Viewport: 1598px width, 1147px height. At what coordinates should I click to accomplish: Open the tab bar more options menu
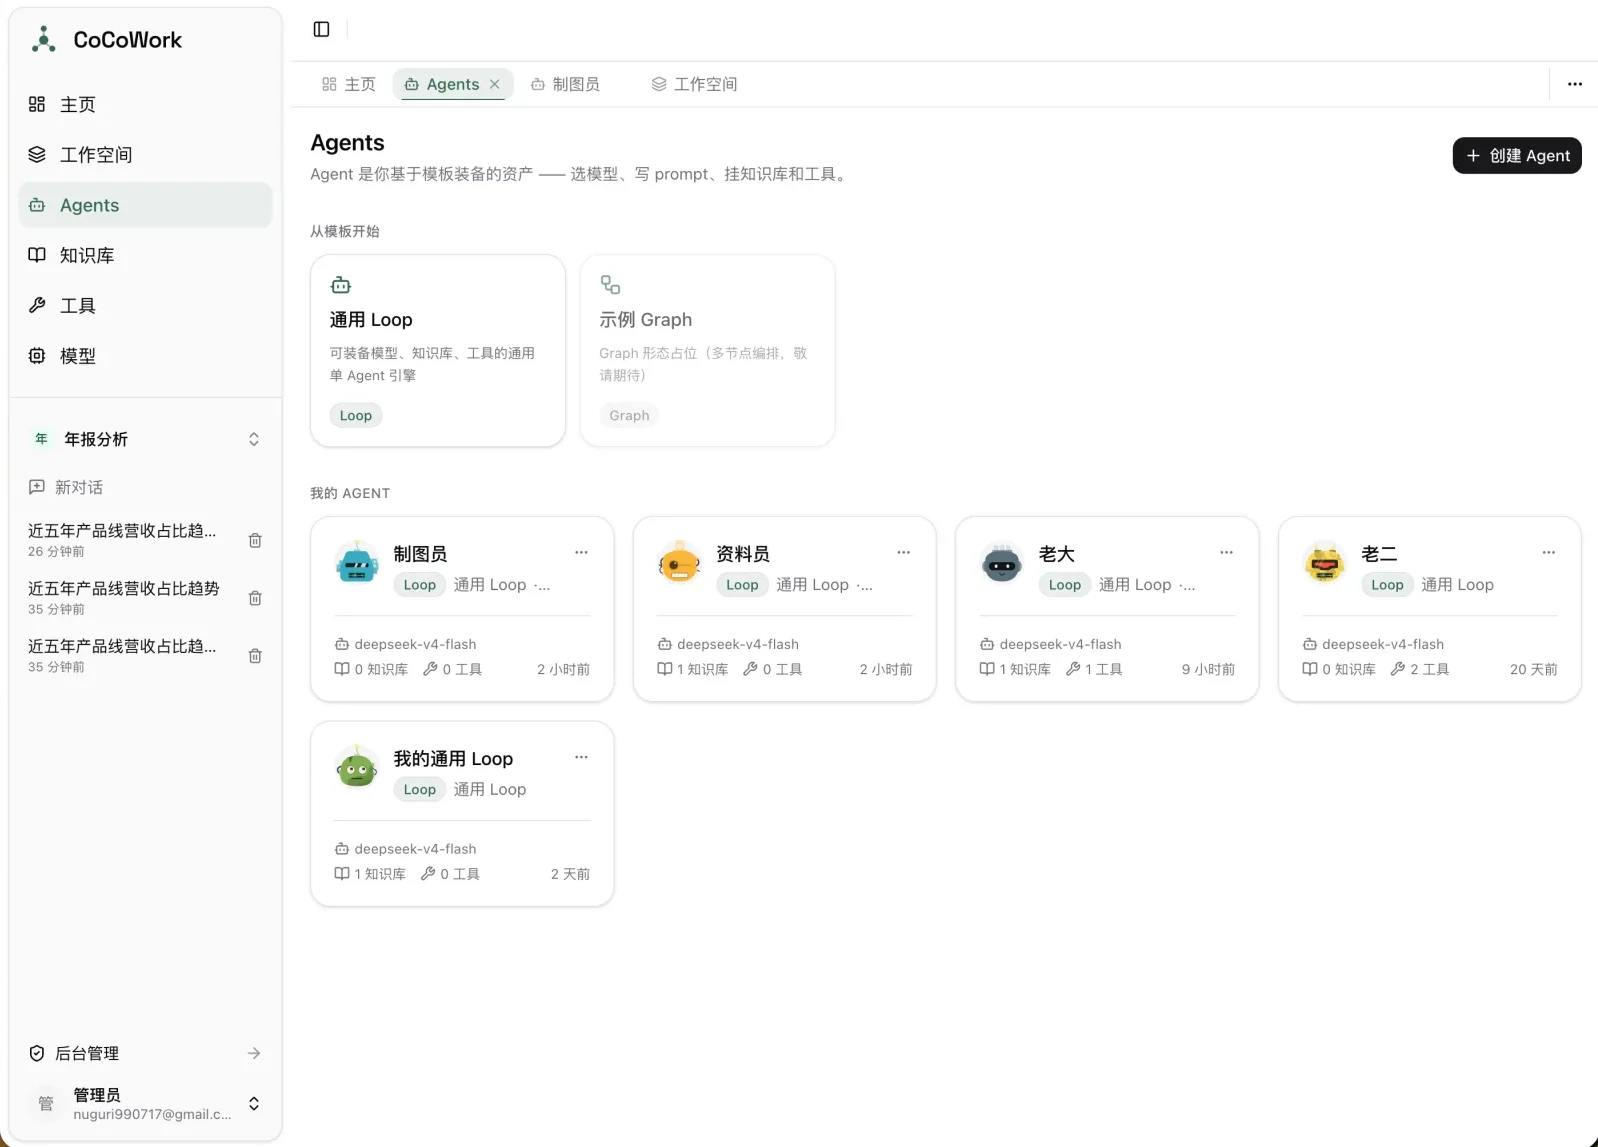pos(1574,84)
